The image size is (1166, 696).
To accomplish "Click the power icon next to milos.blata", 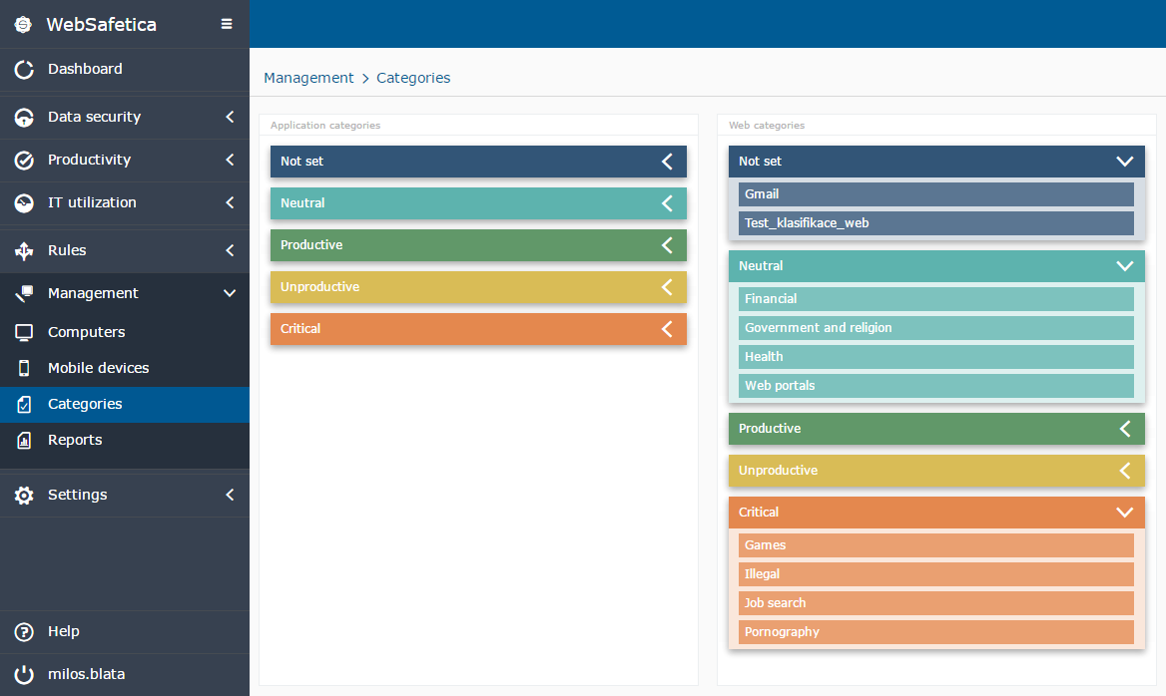I will point(24,675).
